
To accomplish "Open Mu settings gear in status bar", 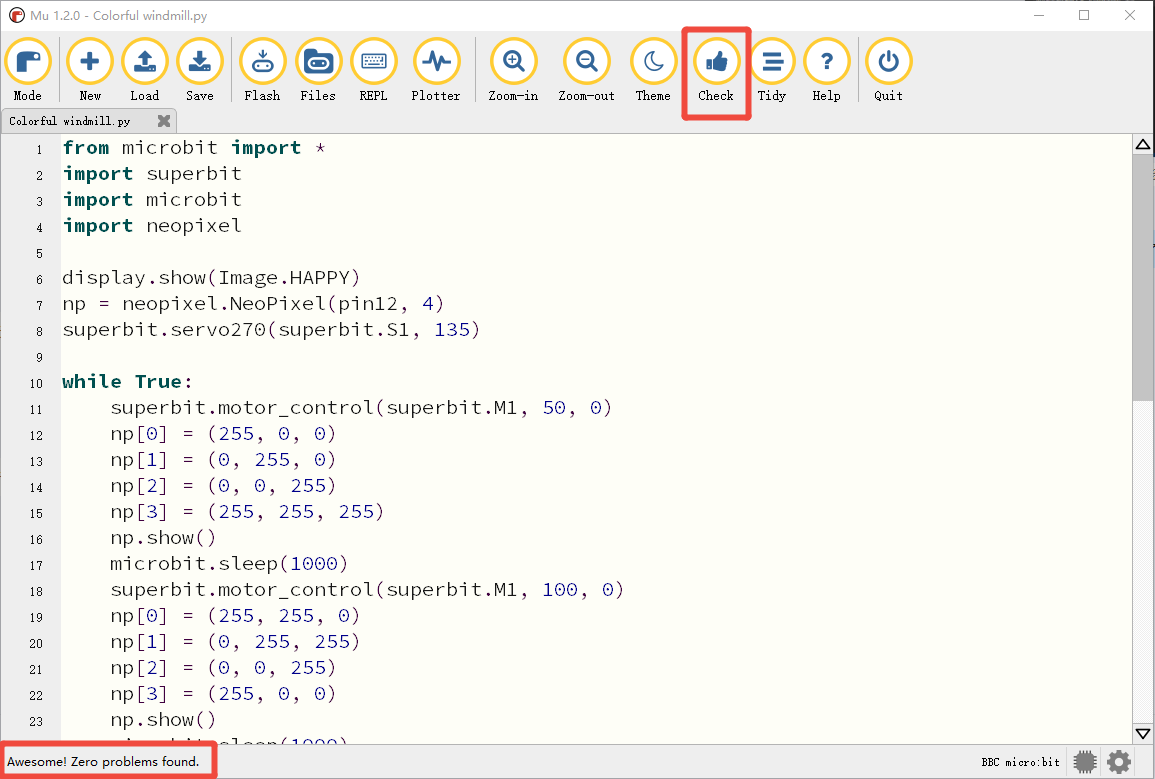I will click(1119, 762).
